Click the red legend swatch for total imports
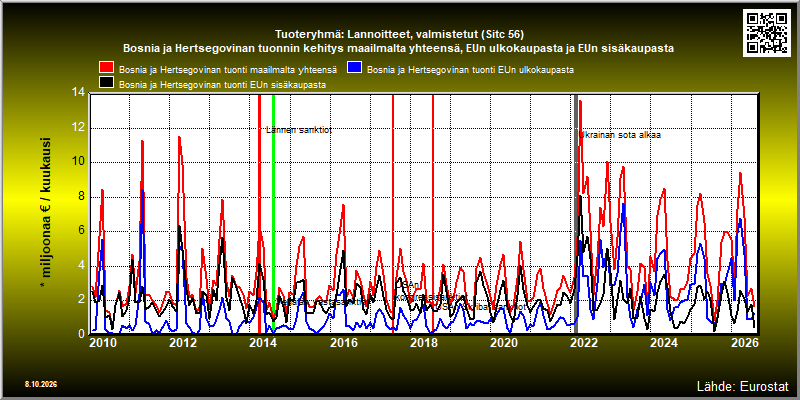Viewport: 800px width, 400px height. (106, 68)
